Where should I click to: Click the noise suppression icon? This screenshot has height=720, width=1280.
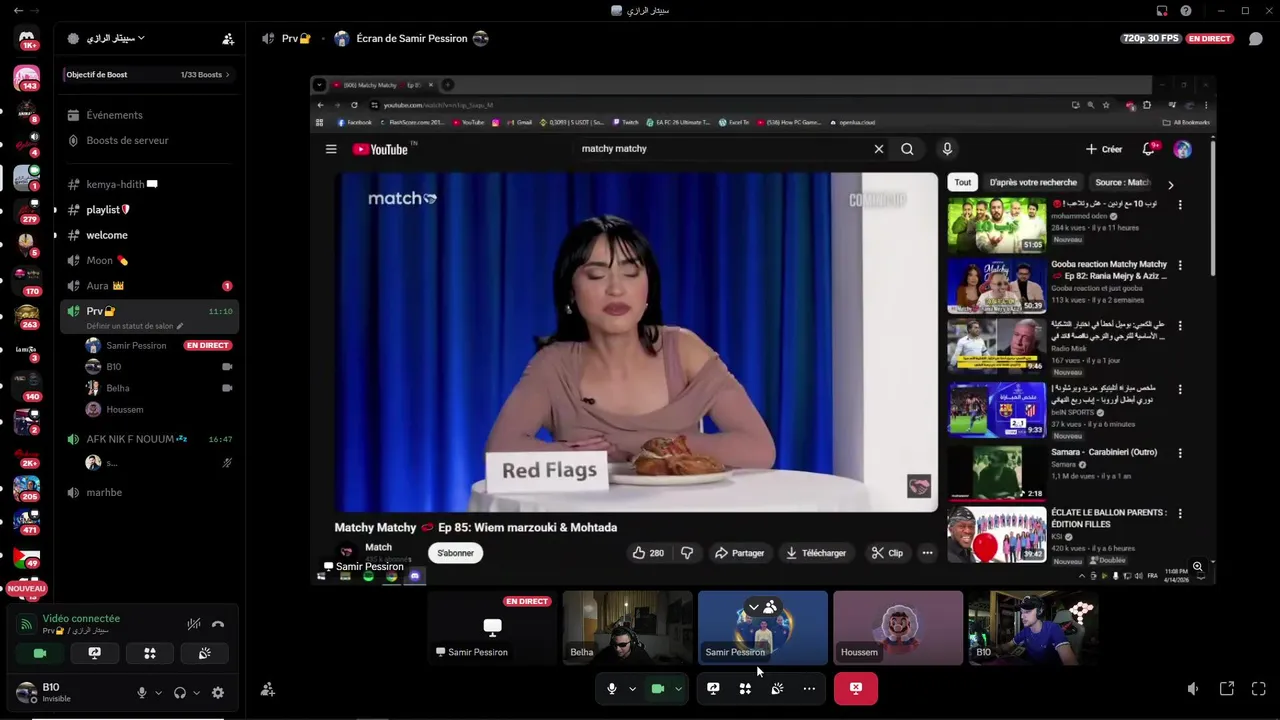(x=194, y=624)
